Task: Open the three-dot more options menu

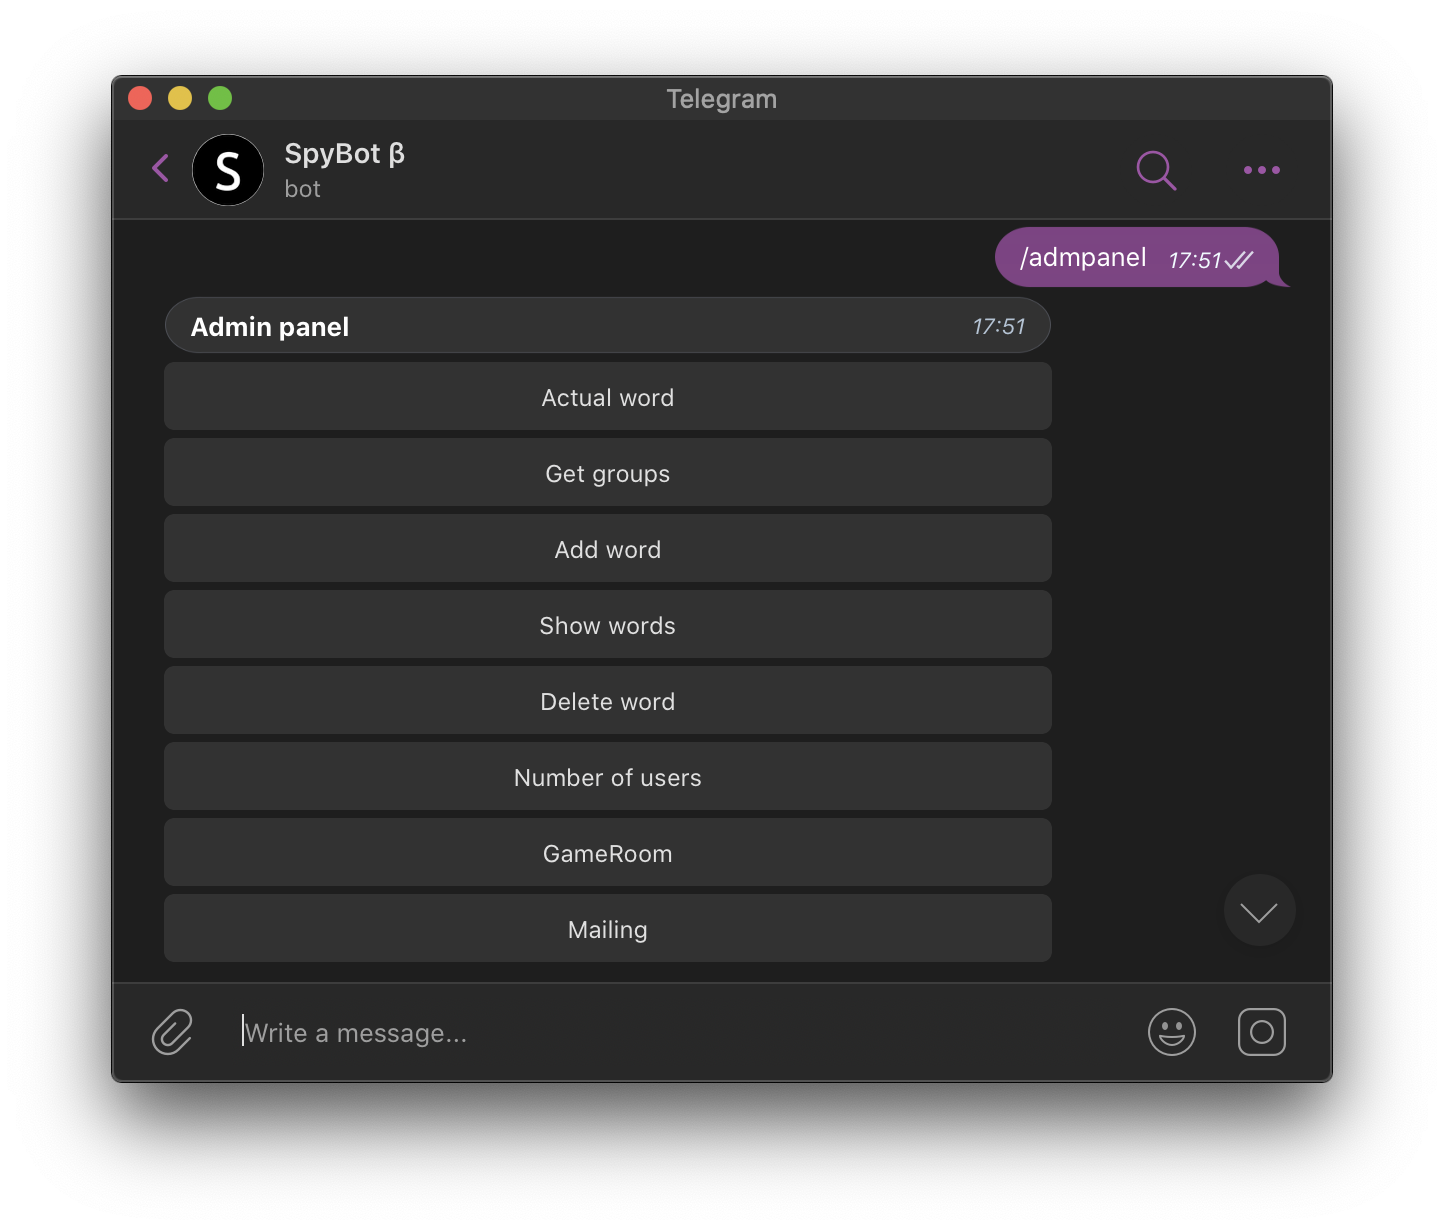Action: coord(1261,170)
